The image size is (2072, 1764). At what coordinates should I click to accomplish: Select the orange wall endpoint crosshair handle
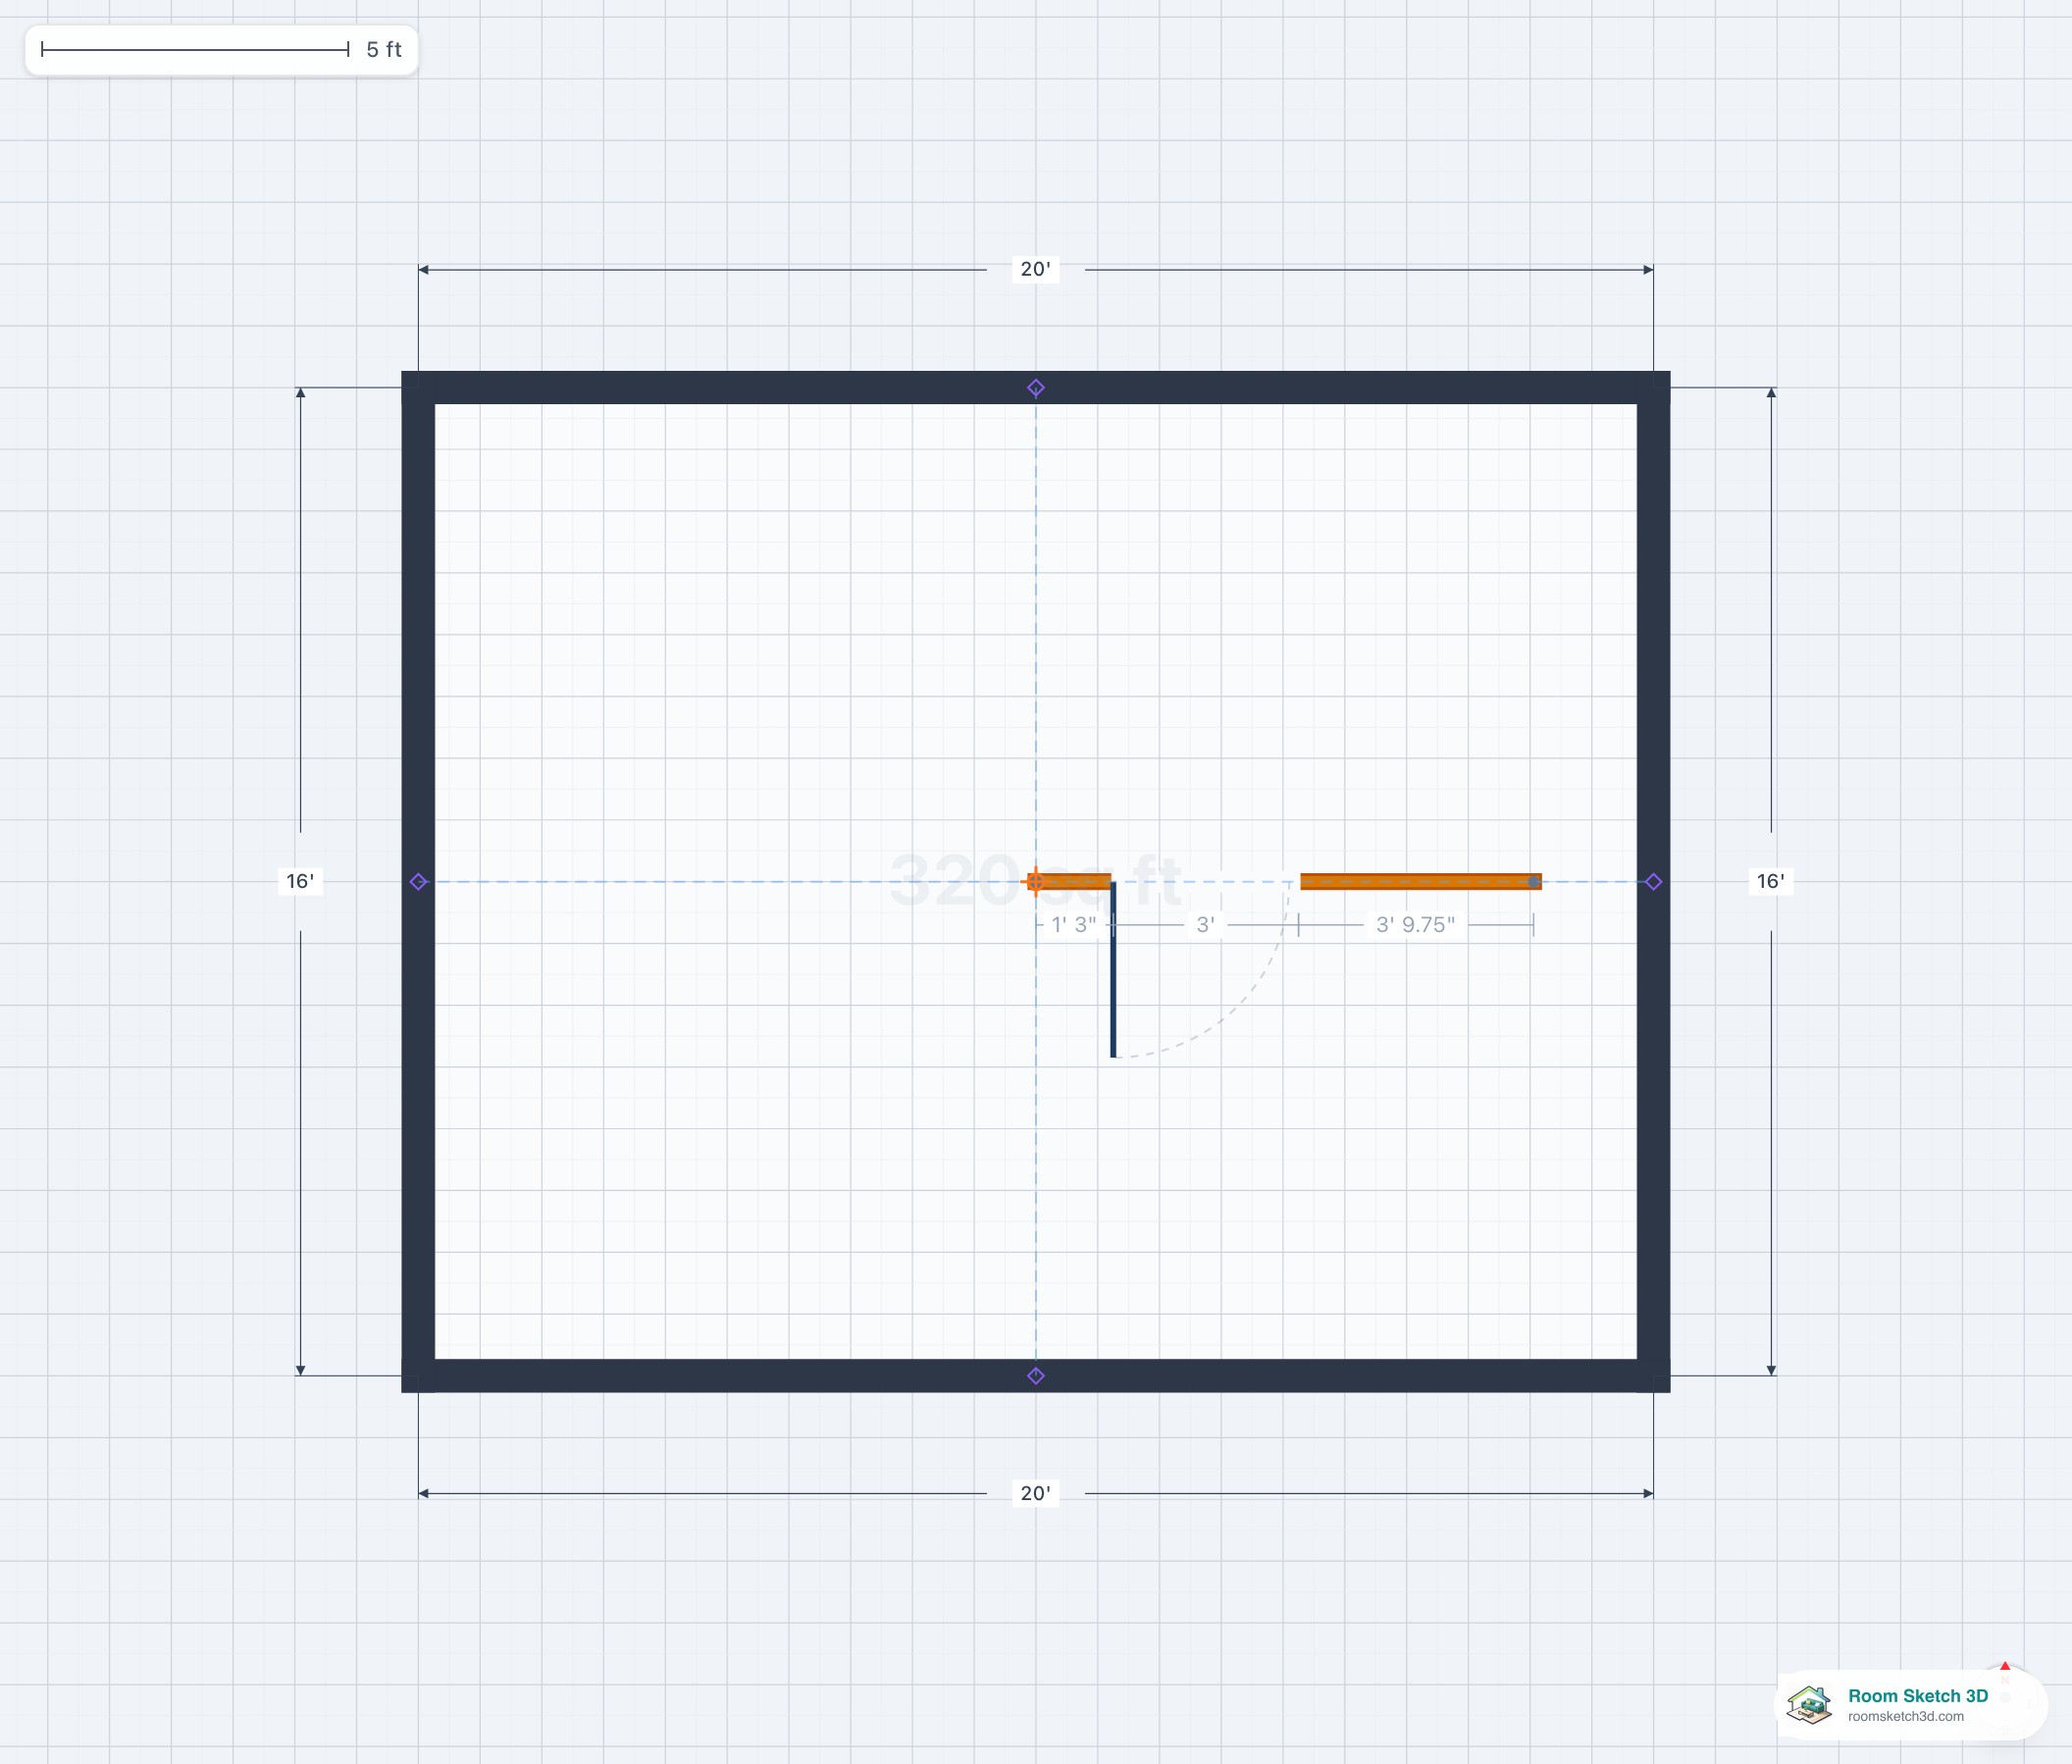click(1036, 882)
